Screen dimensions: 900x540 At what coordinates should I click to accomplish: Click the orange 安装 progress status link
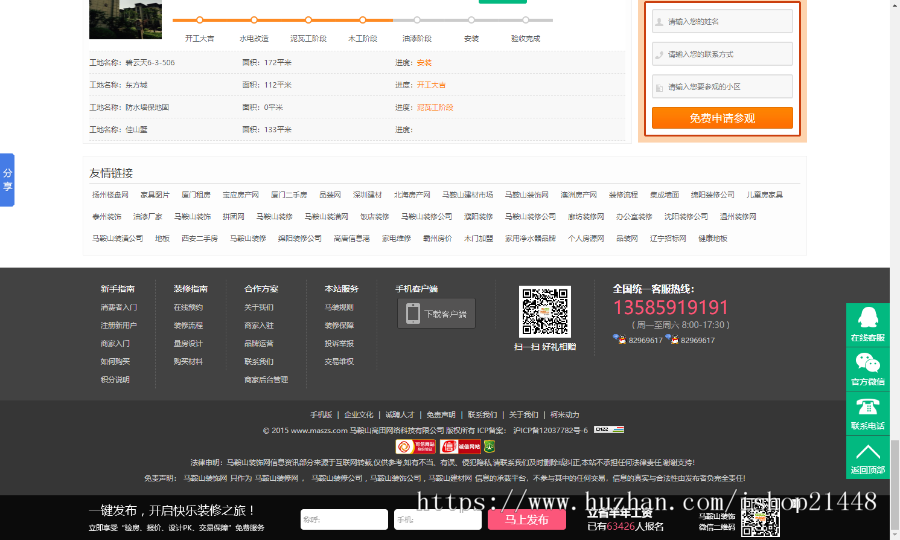(x=424, y=63)
